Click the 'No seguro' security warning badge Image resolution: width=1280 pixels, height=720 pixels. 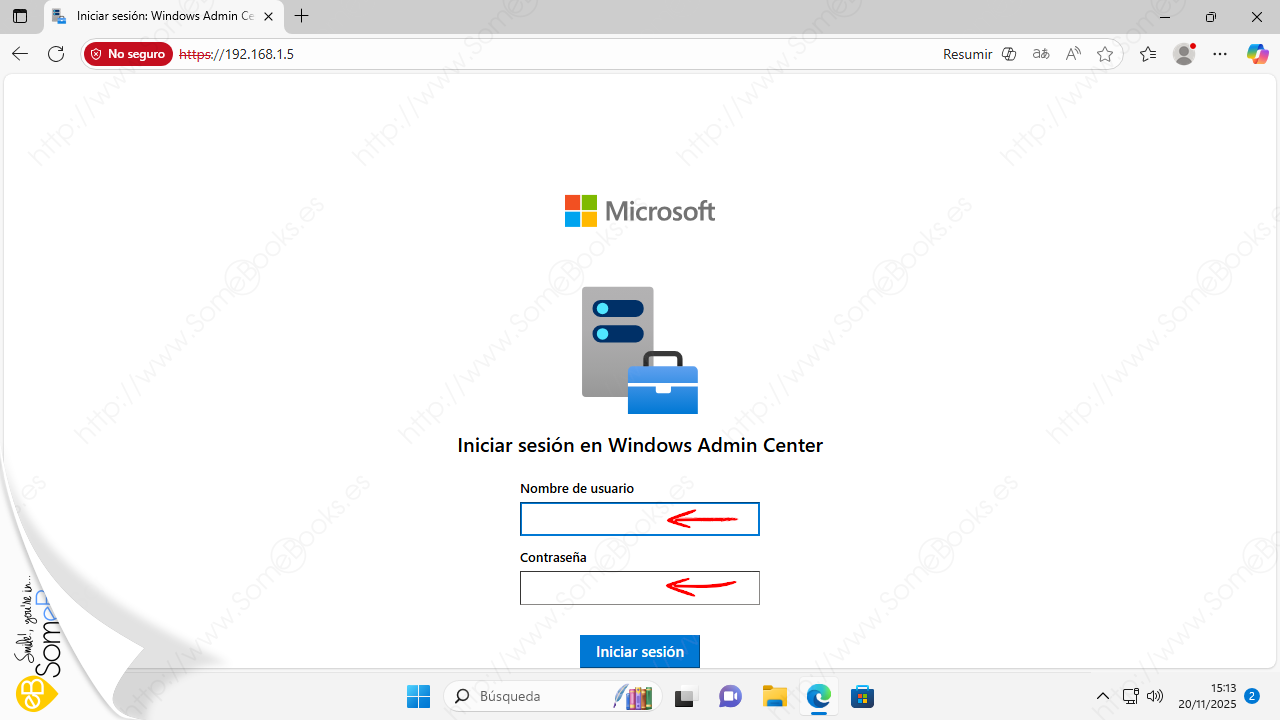coord(129,54)
